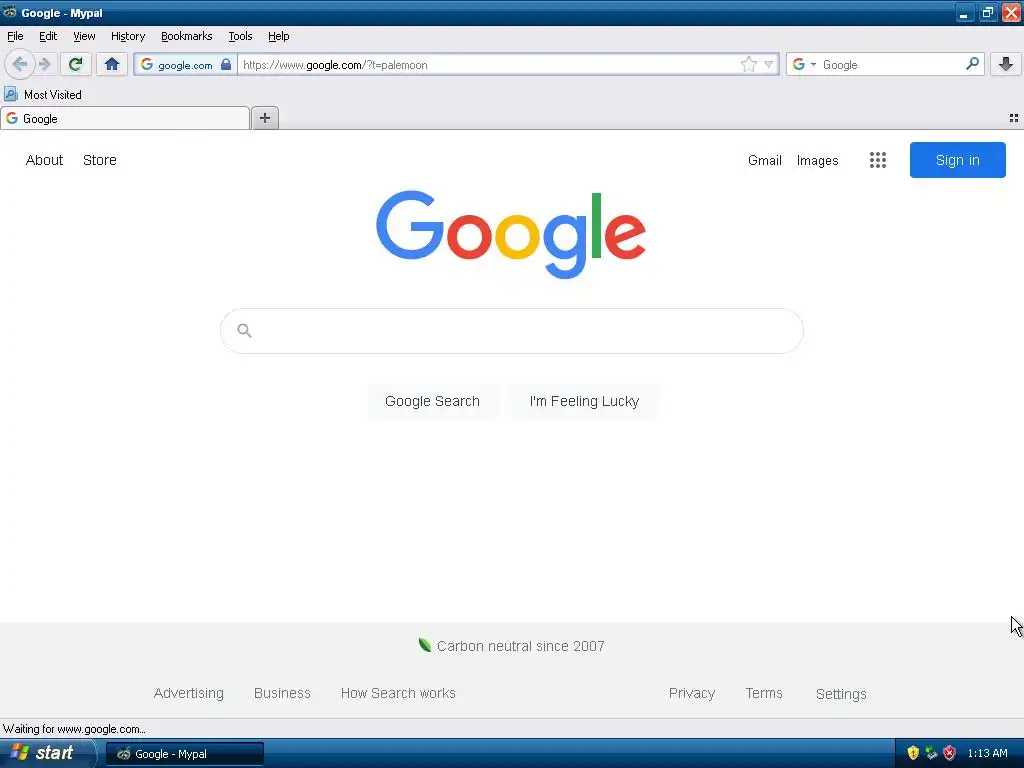Select the Google tab
The height and width of the screenshot is (768, 1024).
point(125,118)
